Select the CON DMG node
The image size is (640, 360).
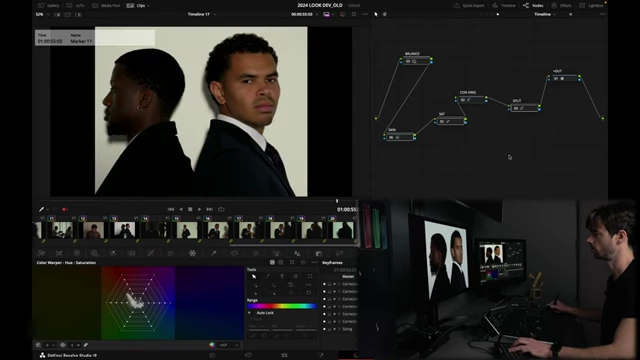click(471, 100)
